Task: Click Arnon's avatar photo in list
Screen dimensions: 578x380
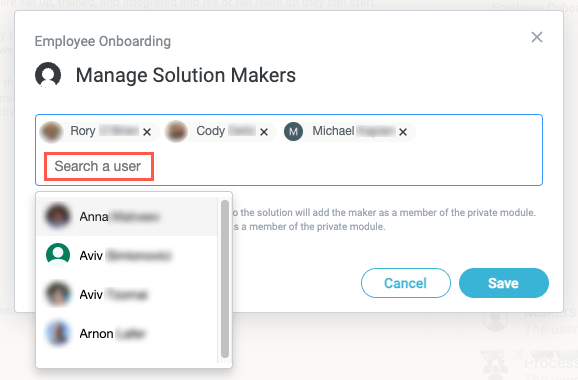Action: point(58,333)
